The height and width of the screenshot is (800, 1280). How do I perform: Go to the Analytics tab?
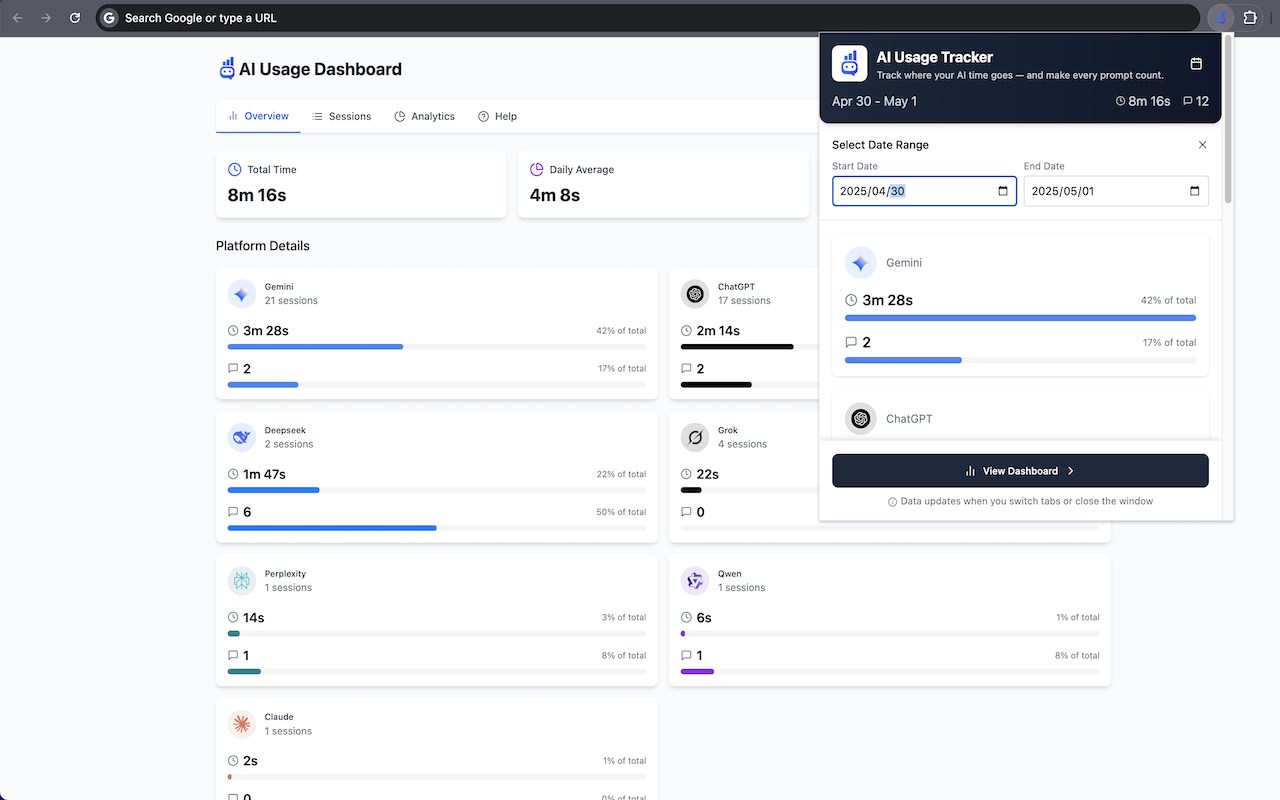coord(424,116)
